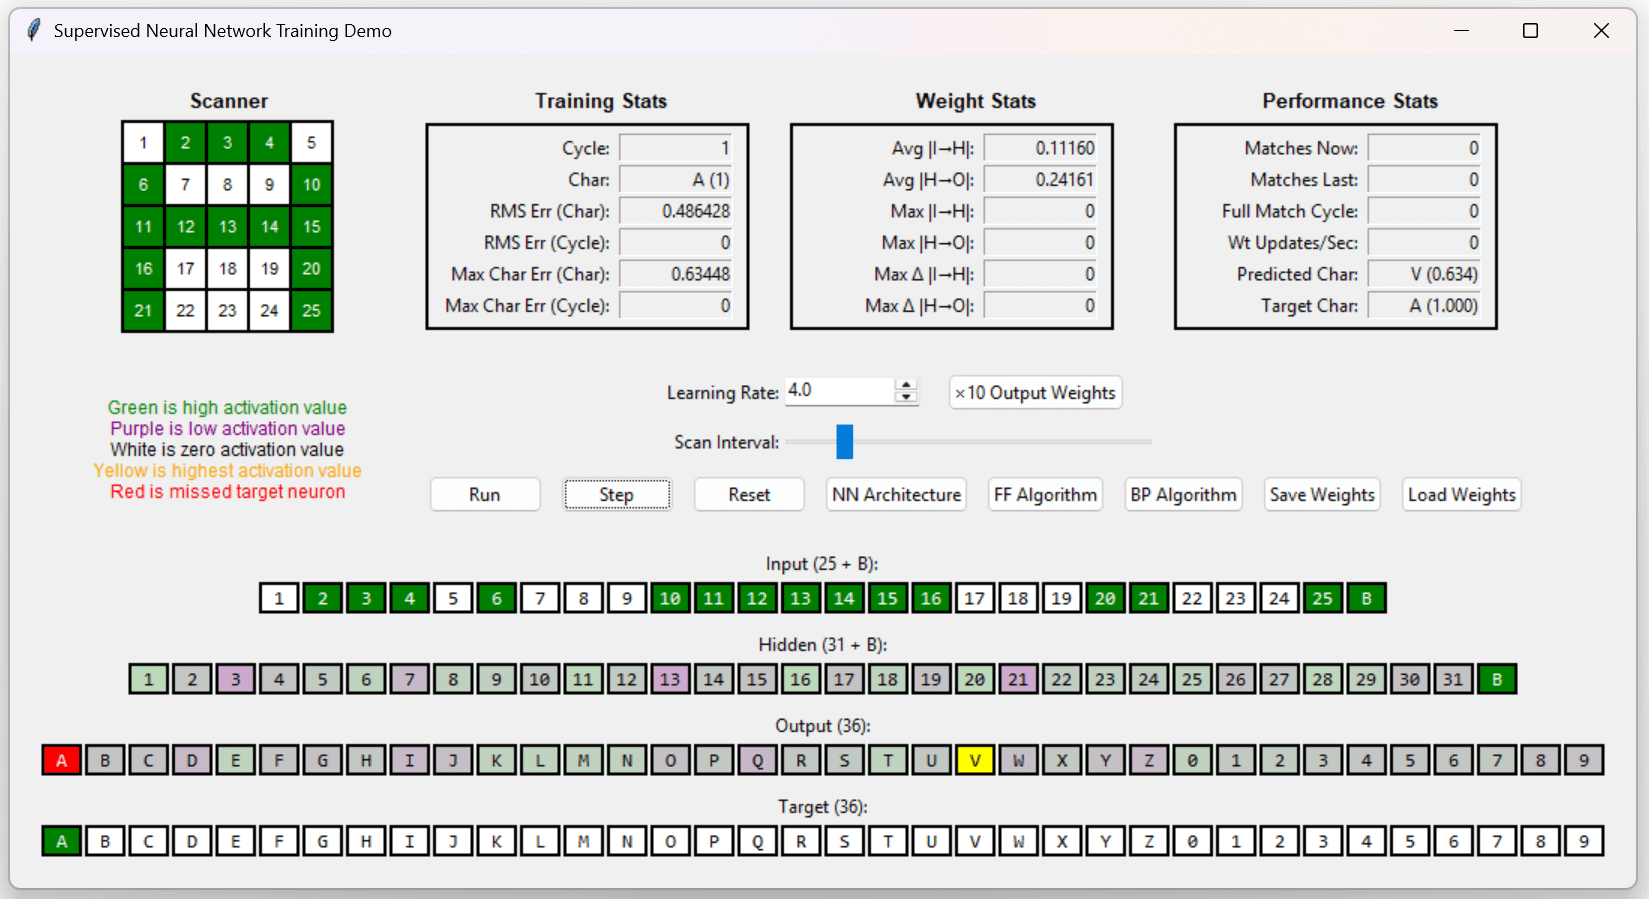Select the yellow output neuron V
Viewport: 1649px width, 899px height.
[974, 760]
